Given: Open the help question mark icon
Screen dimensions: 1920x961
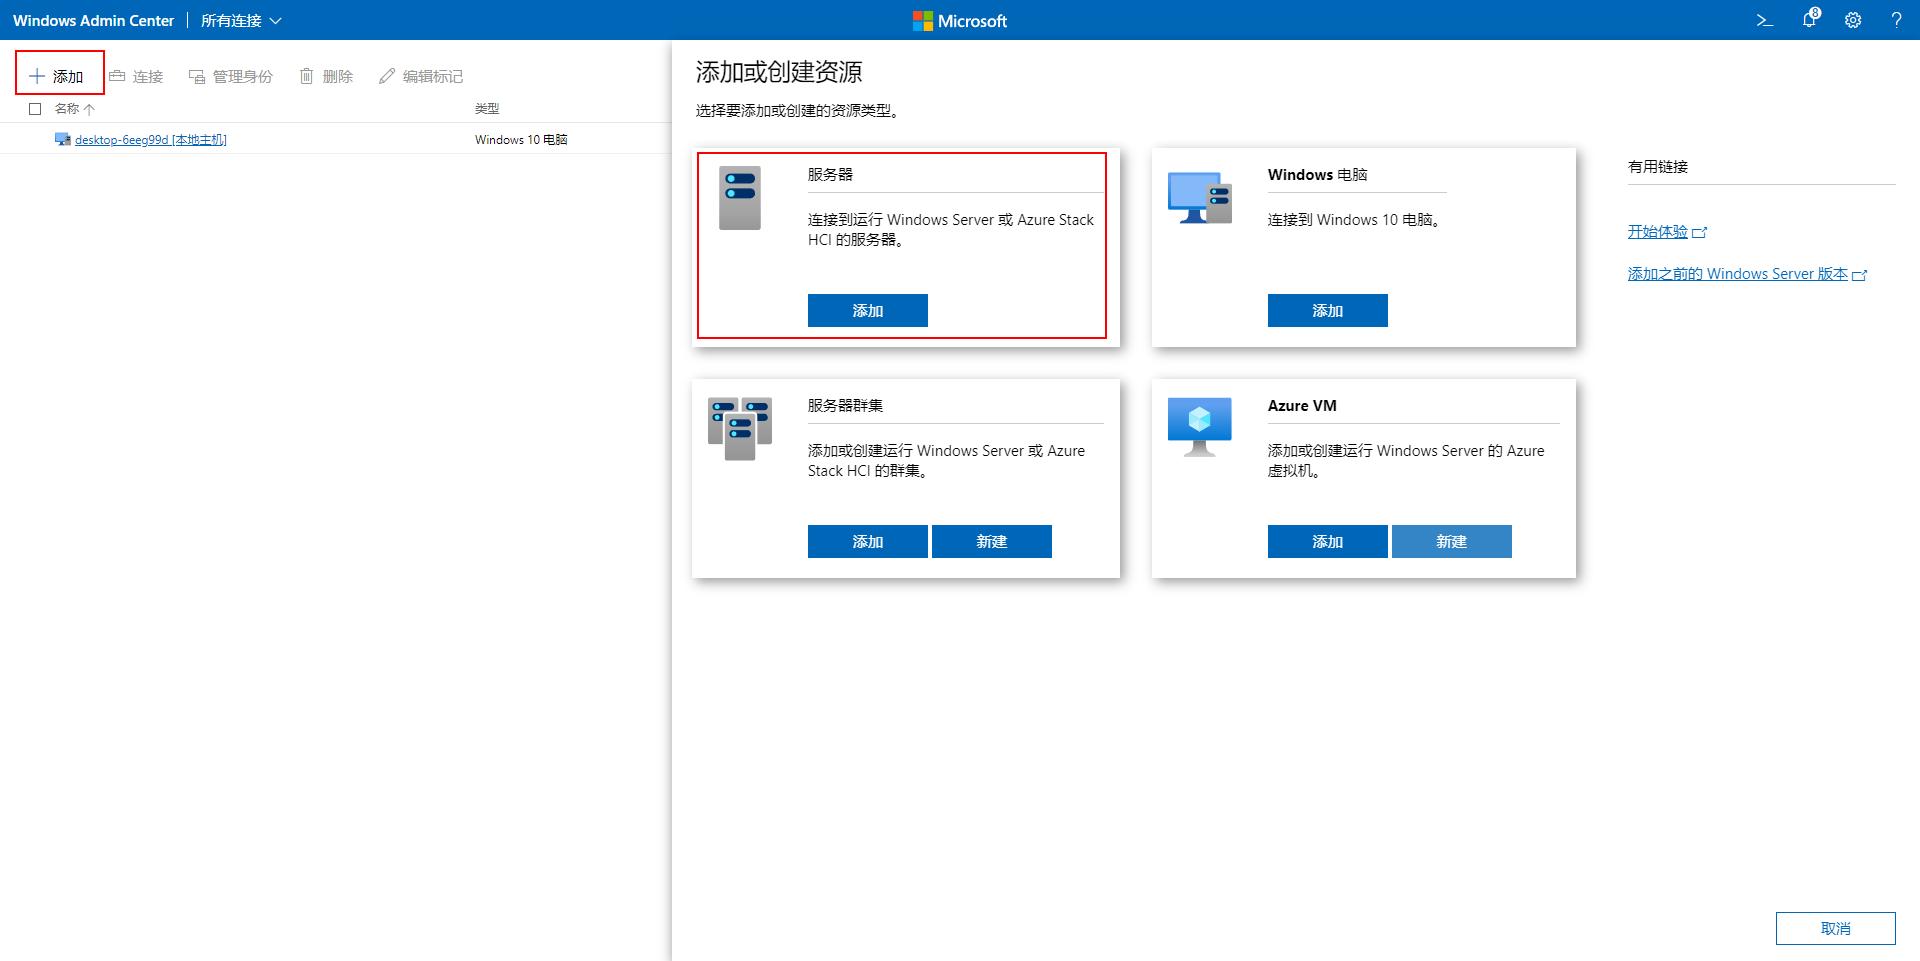Looking at the screenshot, I should 1896,20.
